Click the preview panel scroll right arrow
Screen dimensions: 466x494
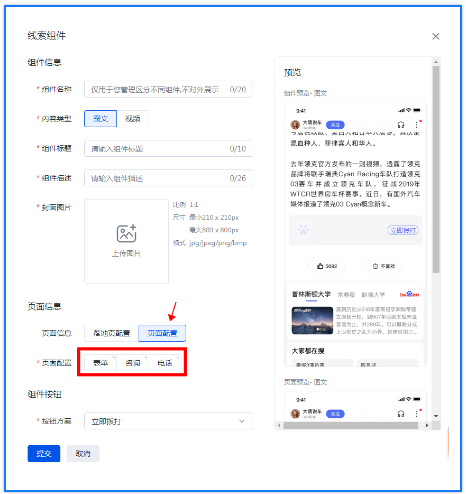click(x=427, y=425)
